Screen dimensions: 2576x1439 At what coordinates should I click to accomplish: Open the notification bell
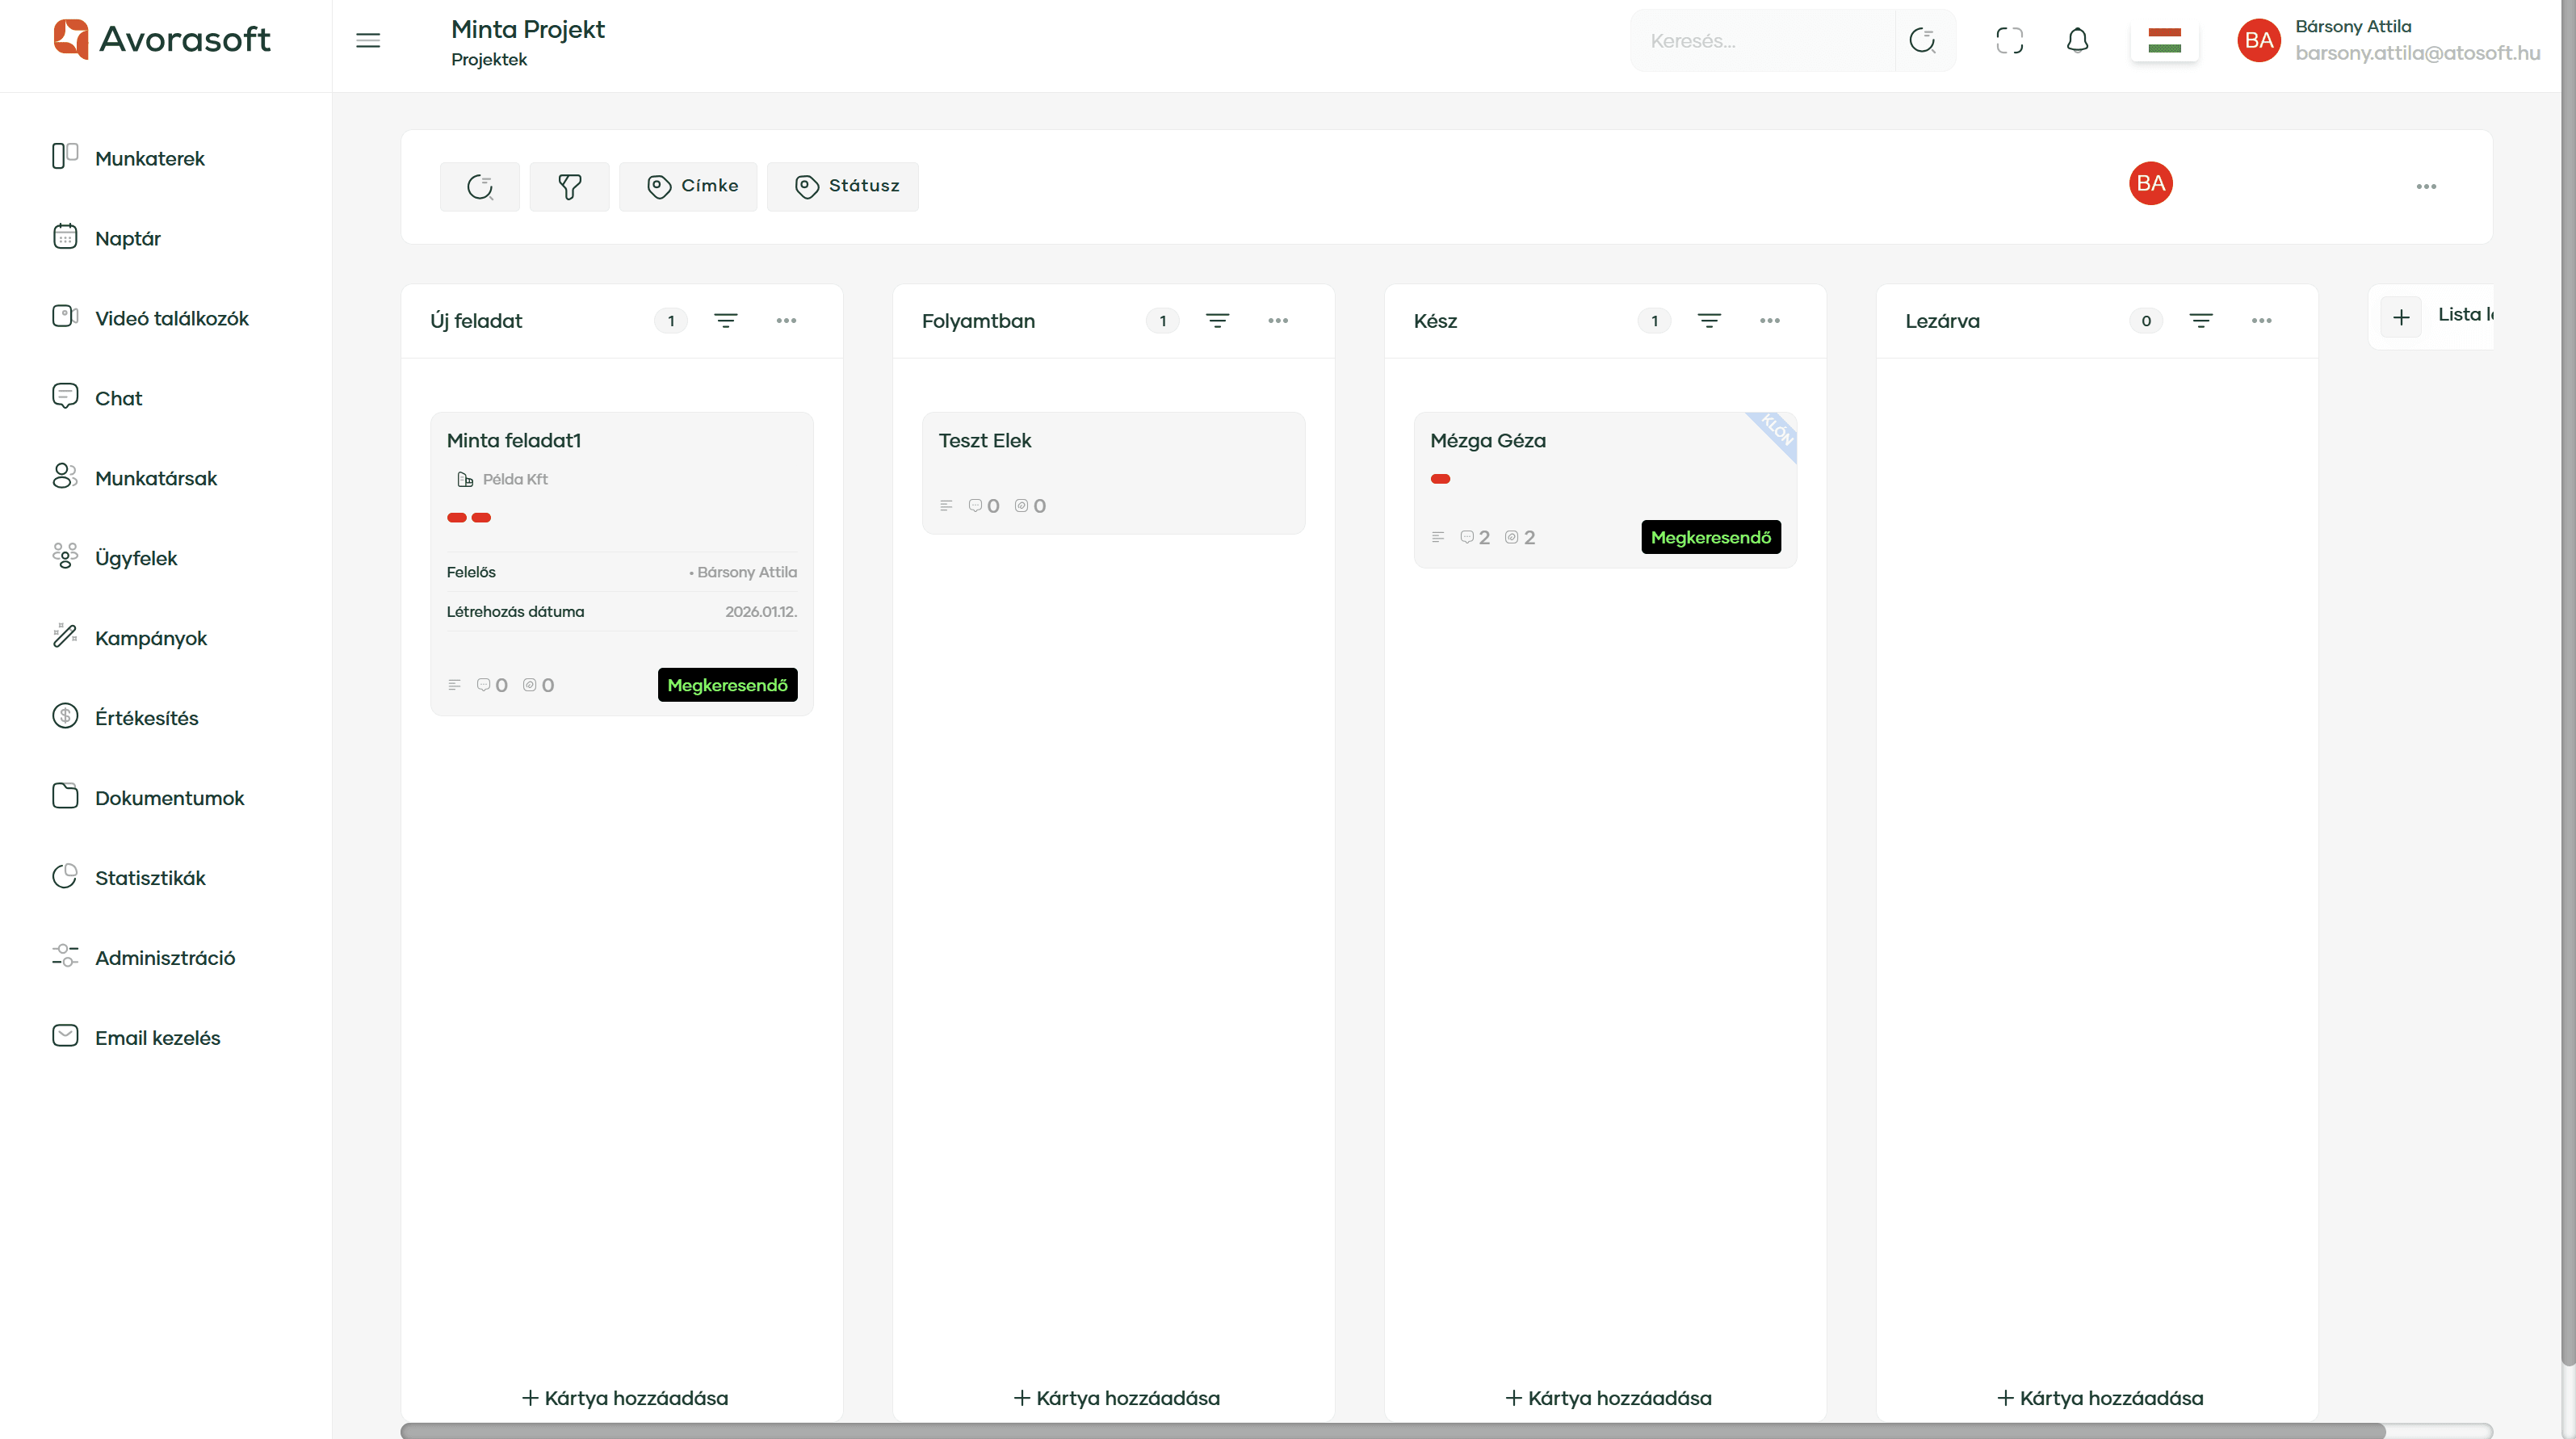[x=2078, y=40]
